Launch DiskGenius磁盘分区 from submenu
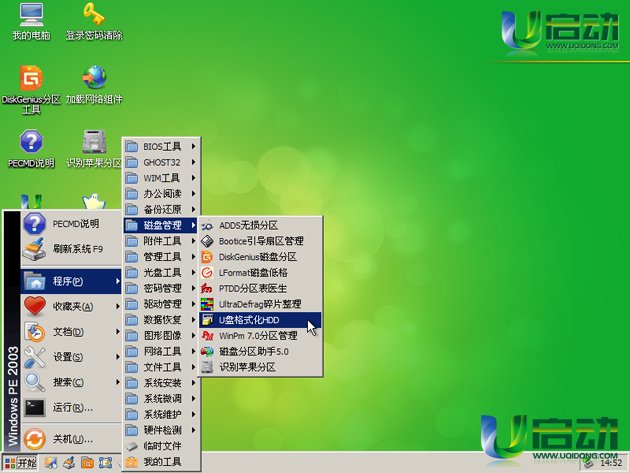Viewport: 630px width, 473px height. [x=260, y=257]
